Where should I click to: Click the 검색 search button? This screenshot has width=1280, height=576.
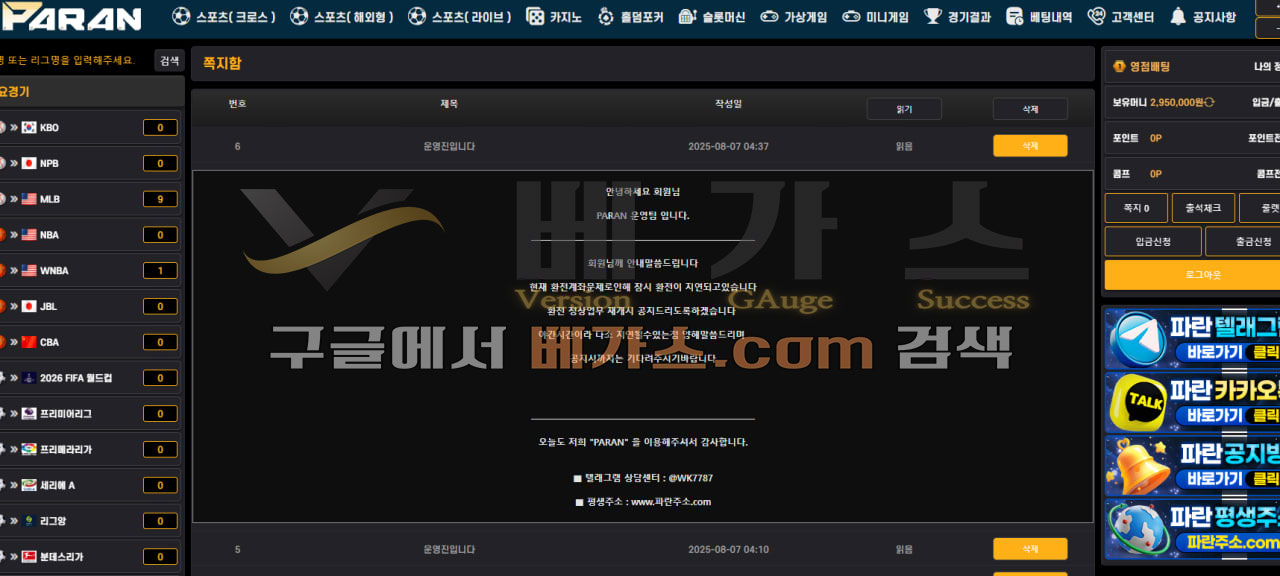coord(169,61)
